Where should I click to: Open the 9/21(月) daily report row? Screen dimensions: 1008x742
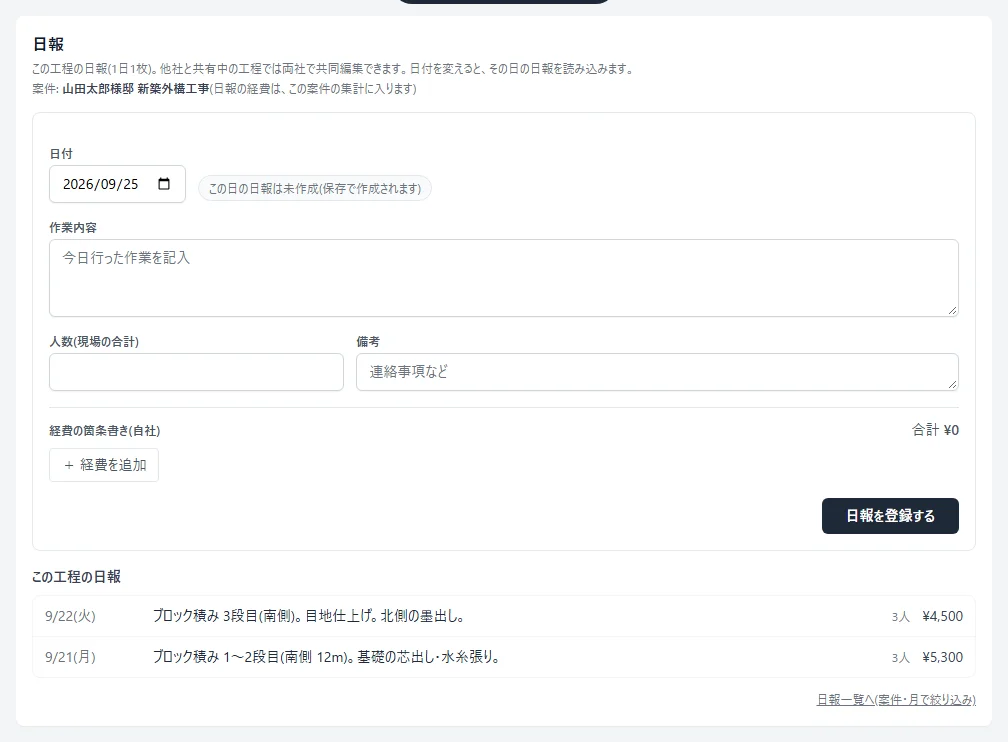click(x=504, y=657)
